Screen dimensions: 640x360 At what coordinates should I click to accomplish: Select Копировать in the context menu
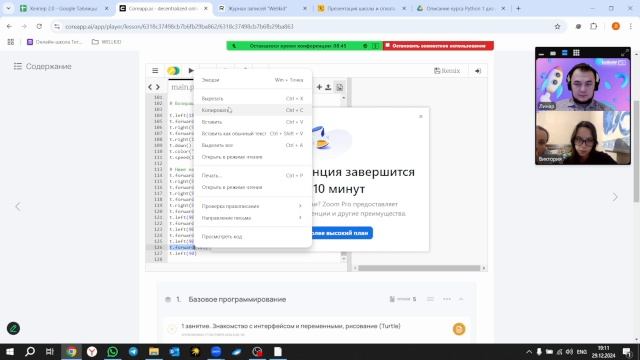click(253, 110)
